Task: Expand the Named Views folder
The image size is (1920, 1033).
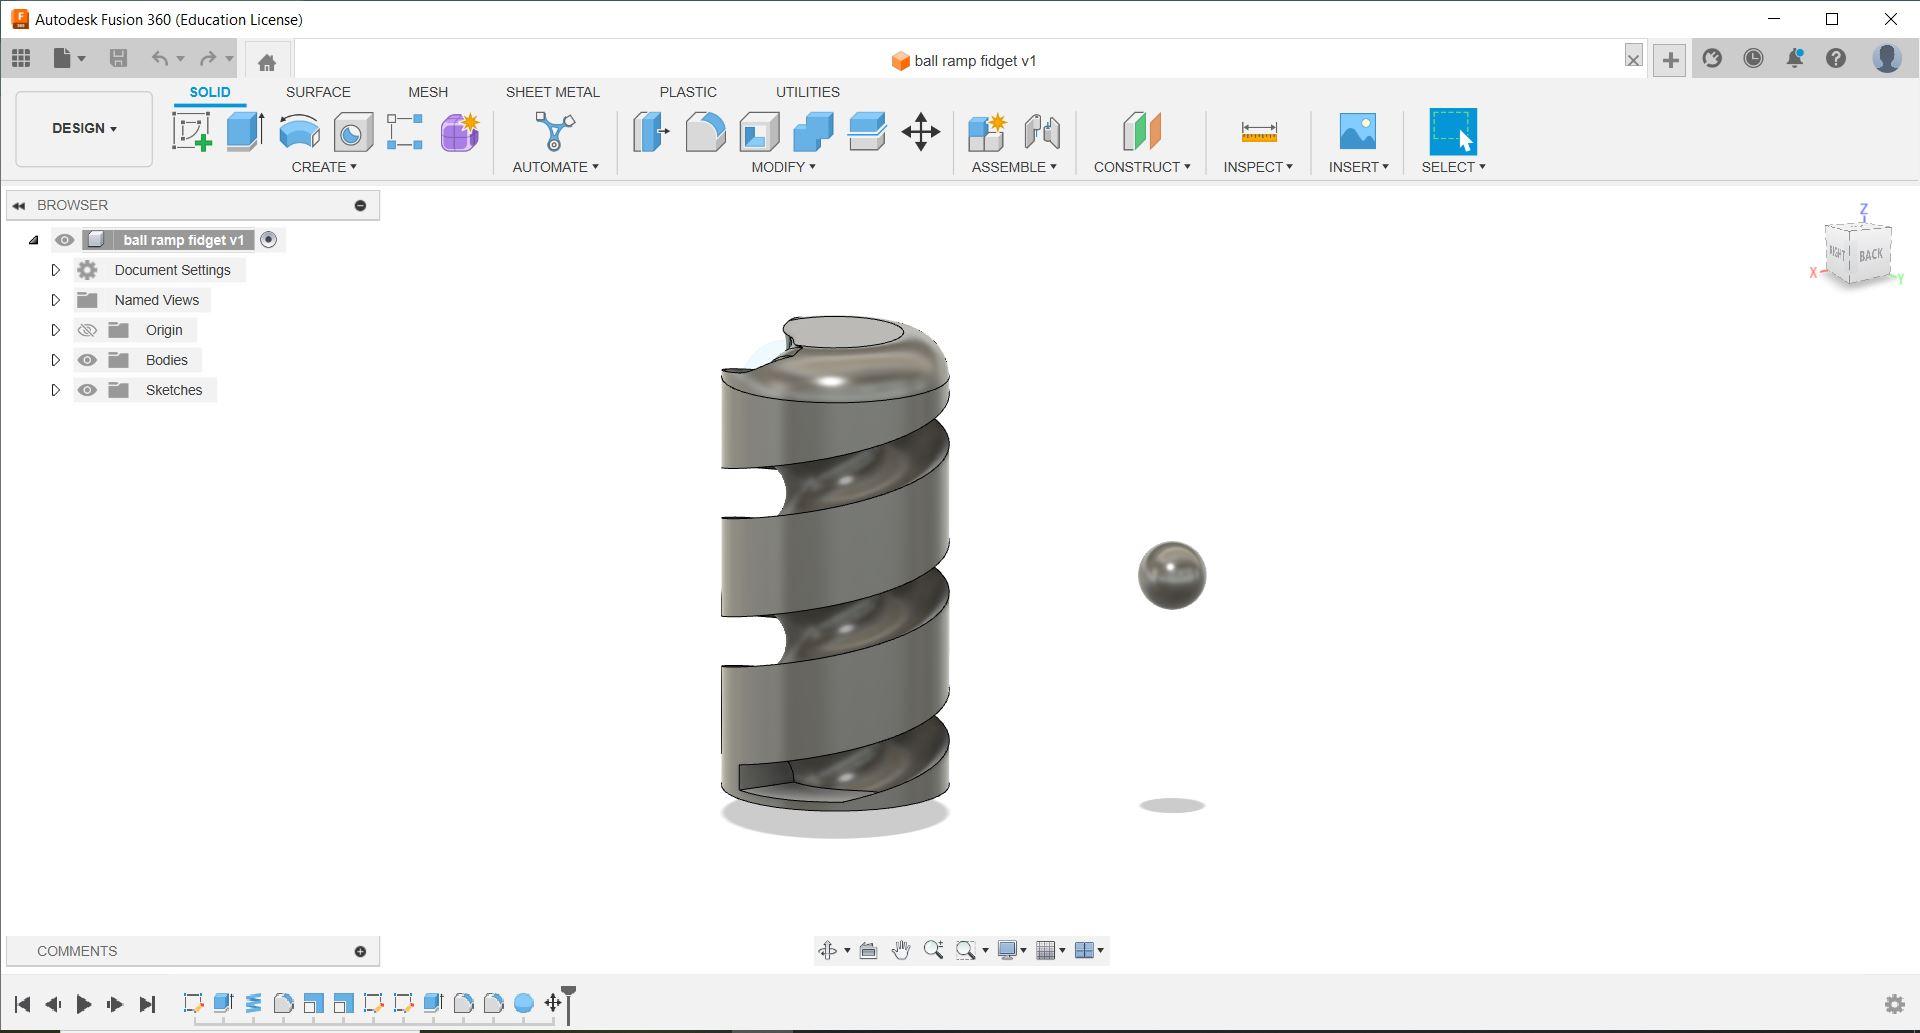Action: click(x=55, y=300)
